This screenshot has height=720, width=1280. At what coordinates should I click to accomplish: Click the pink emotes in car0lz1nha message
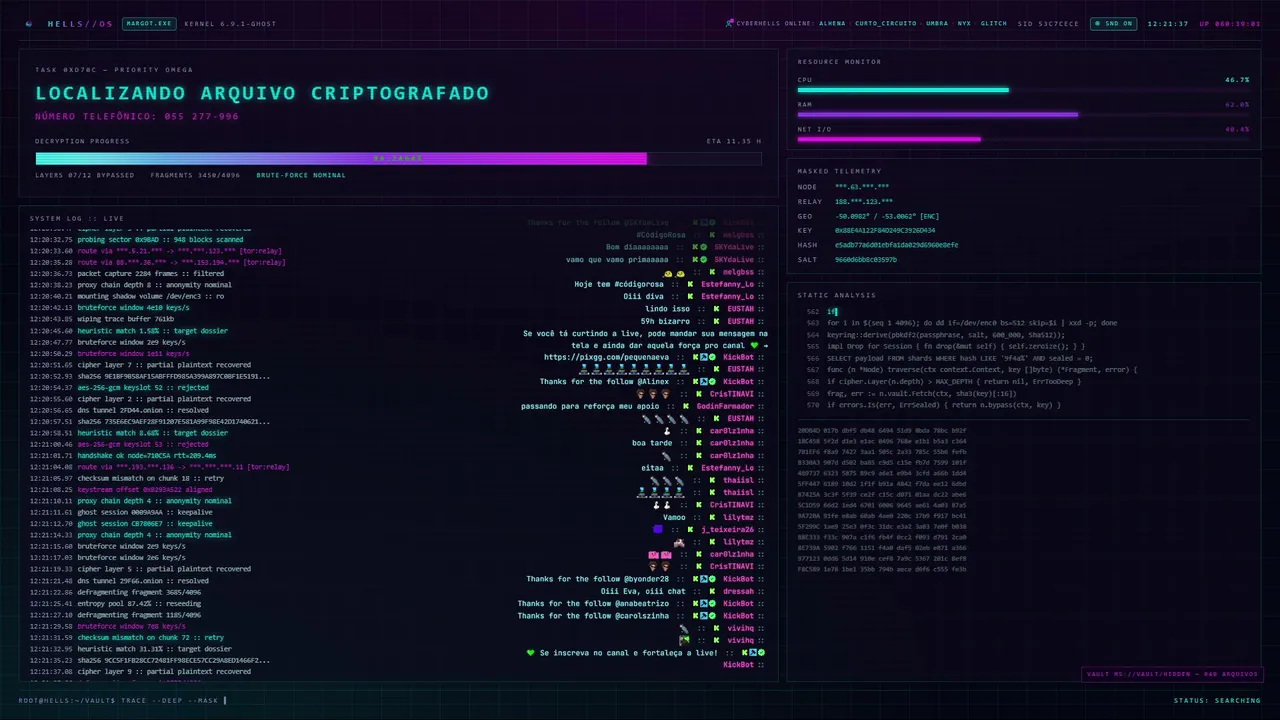coord(659,554)
